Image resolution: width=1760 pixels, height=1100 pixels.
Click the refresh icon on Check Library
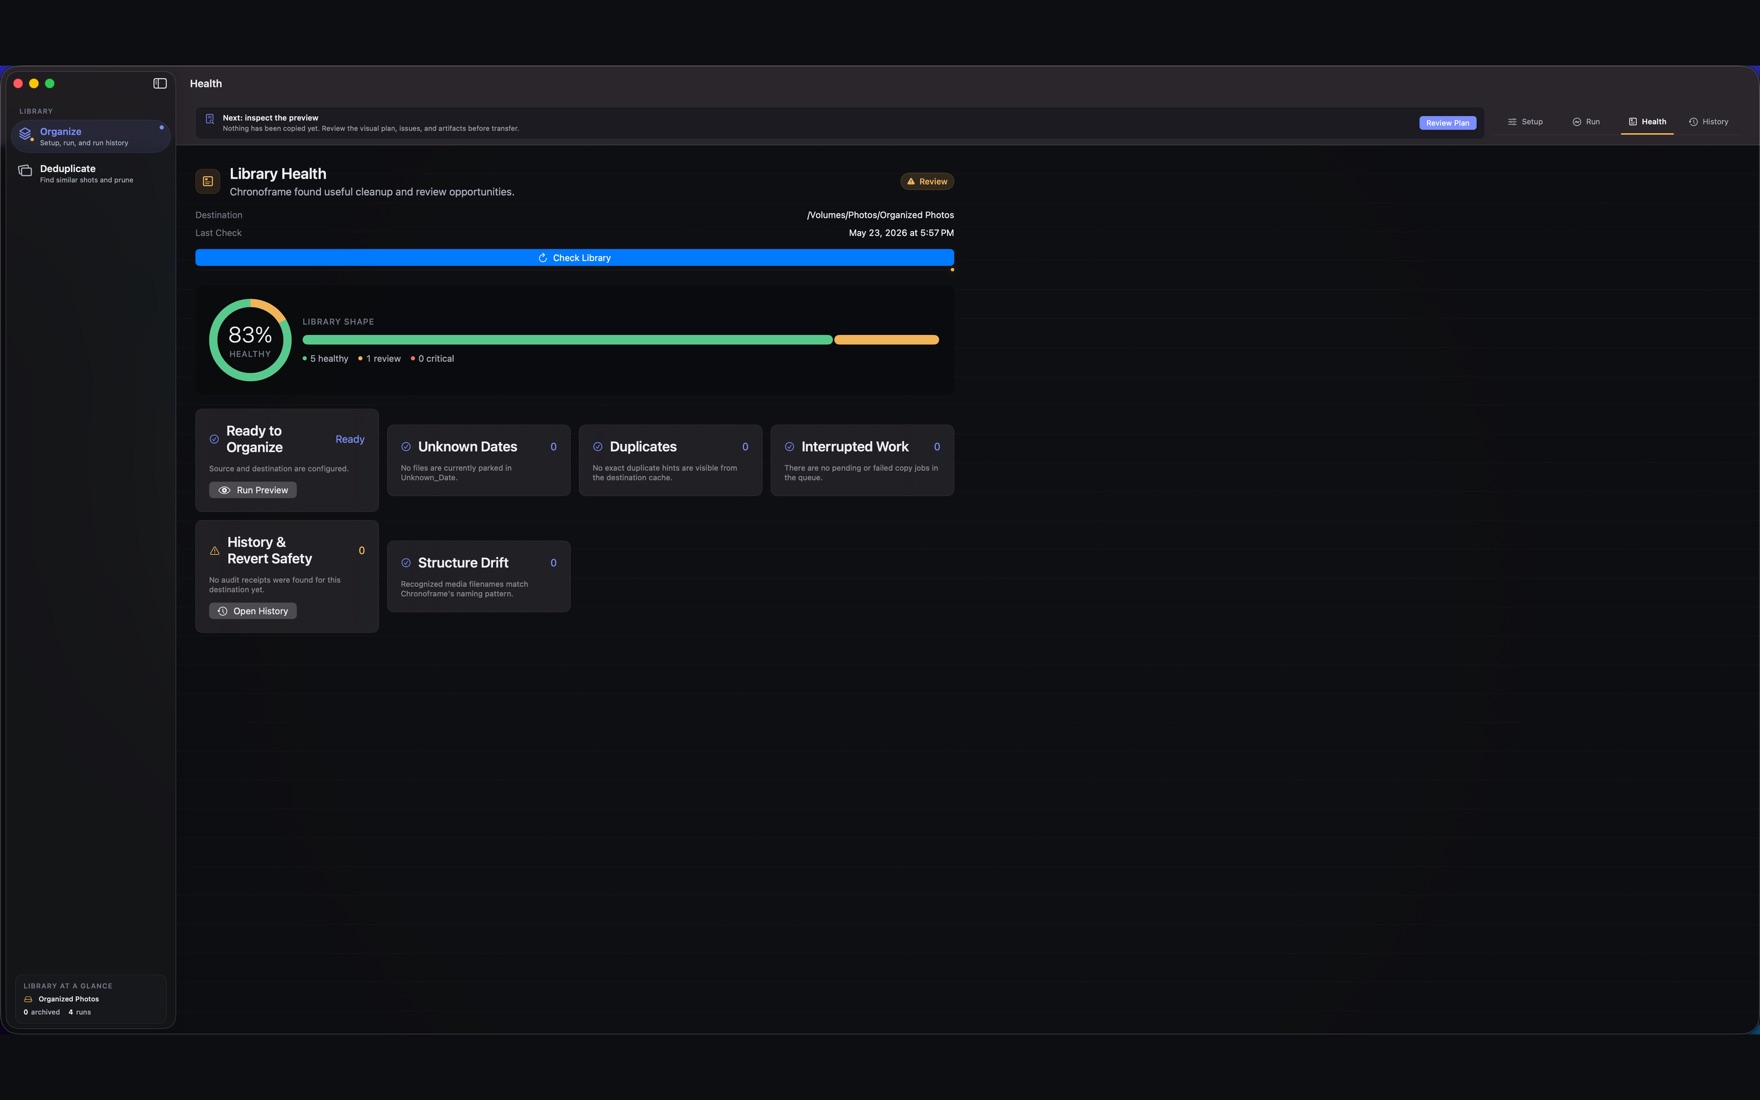(543, 258)
